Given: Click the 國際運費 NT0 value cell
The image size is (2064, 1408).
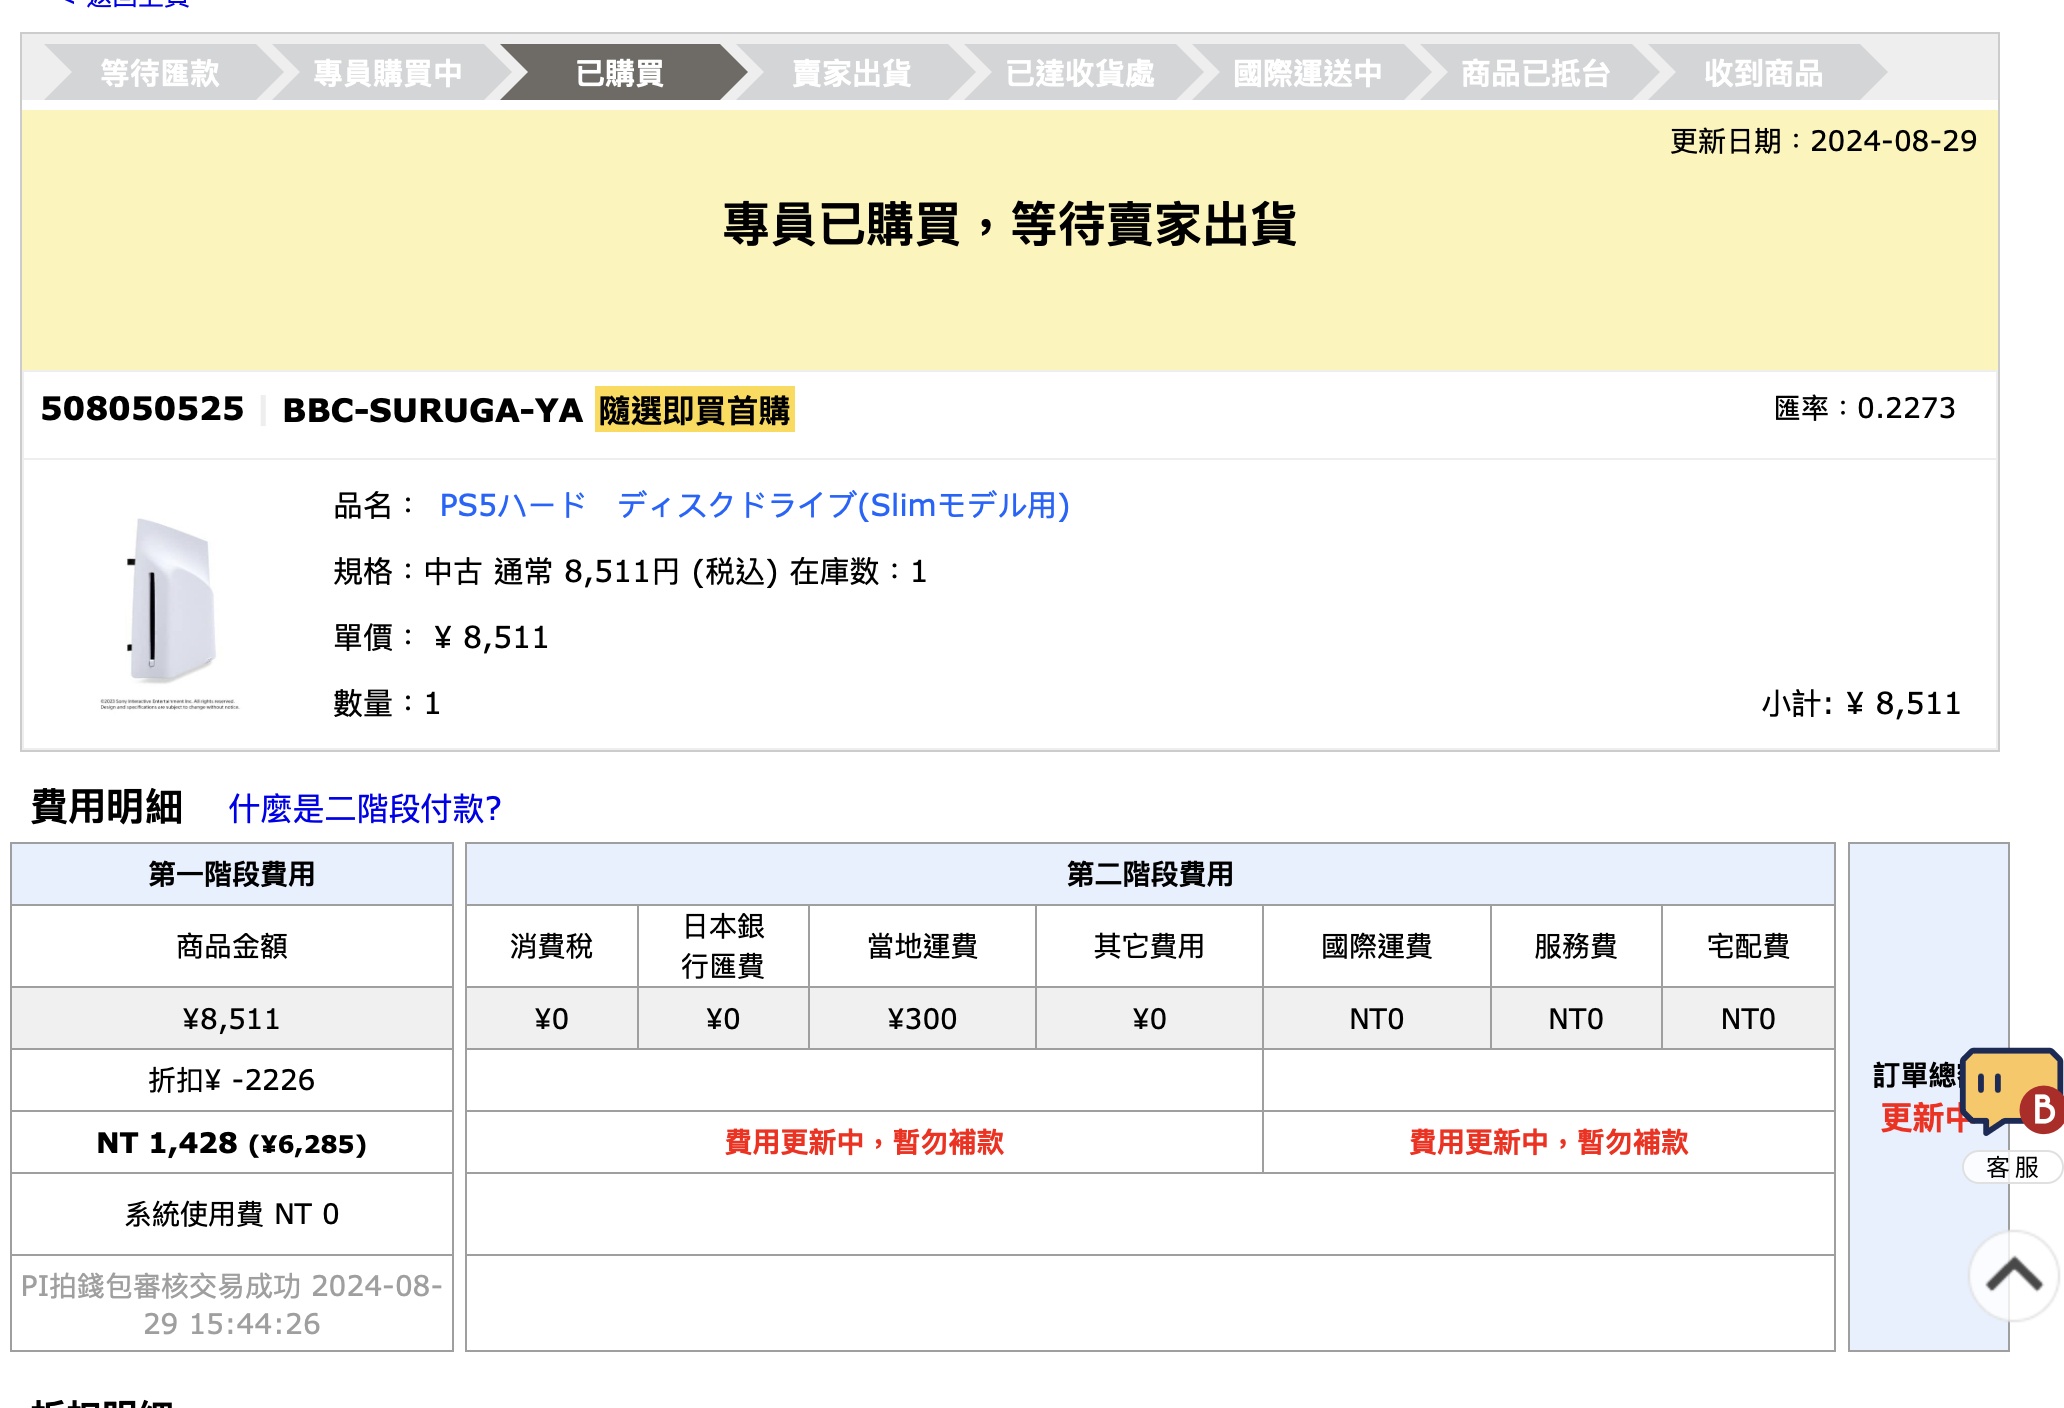Looking at the screenshot, I should (x=1377, y=1019).
